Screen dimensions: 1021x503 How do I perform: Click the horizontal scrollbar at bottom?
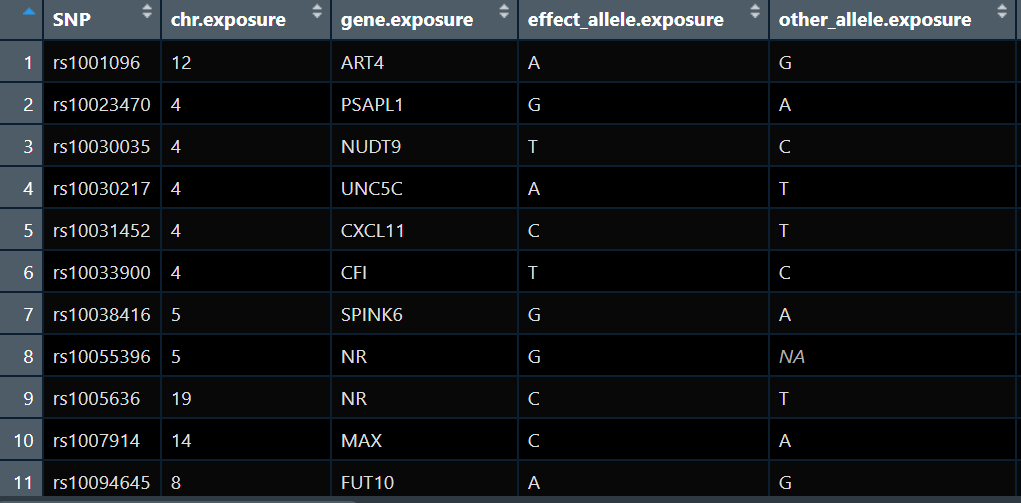(177, 500)
